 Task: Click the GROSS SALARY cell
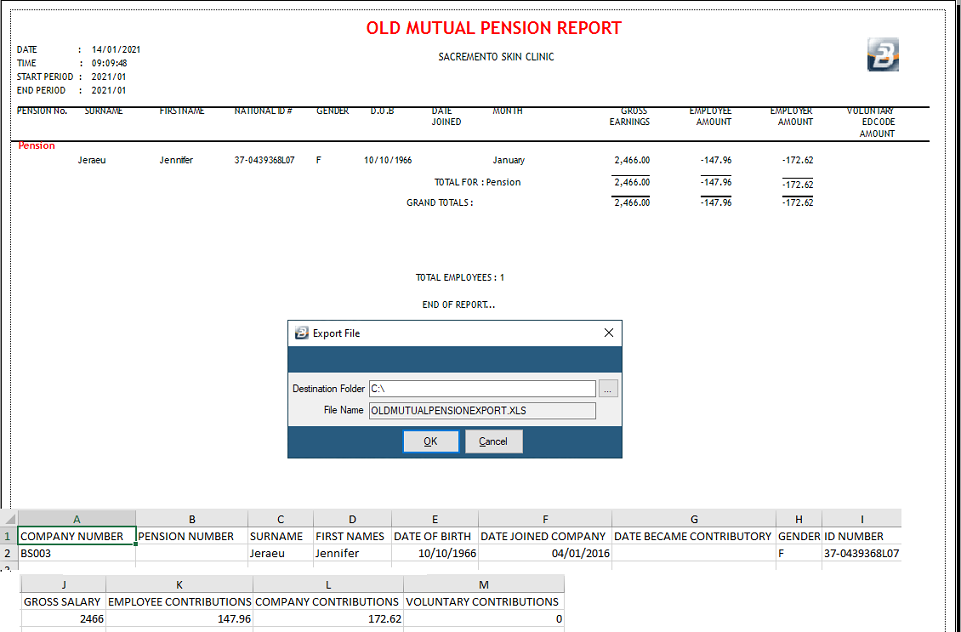[x=63, y=602]
